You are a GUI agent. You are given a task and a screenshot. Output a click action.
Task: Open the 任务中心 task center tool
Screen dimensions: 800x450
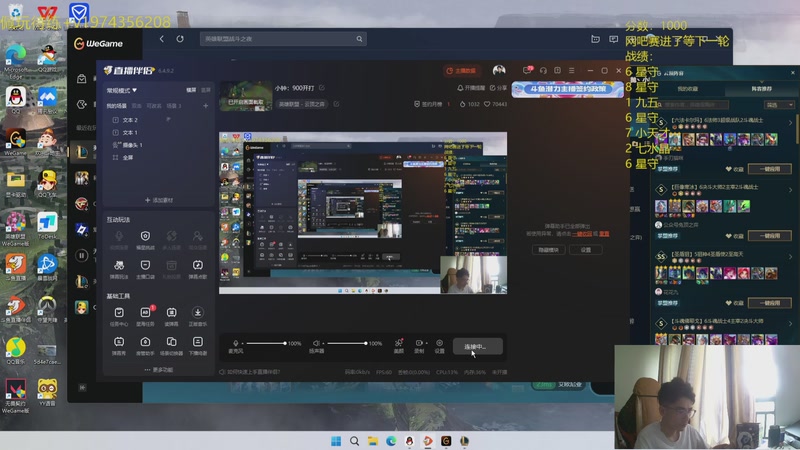coord(119,312)
